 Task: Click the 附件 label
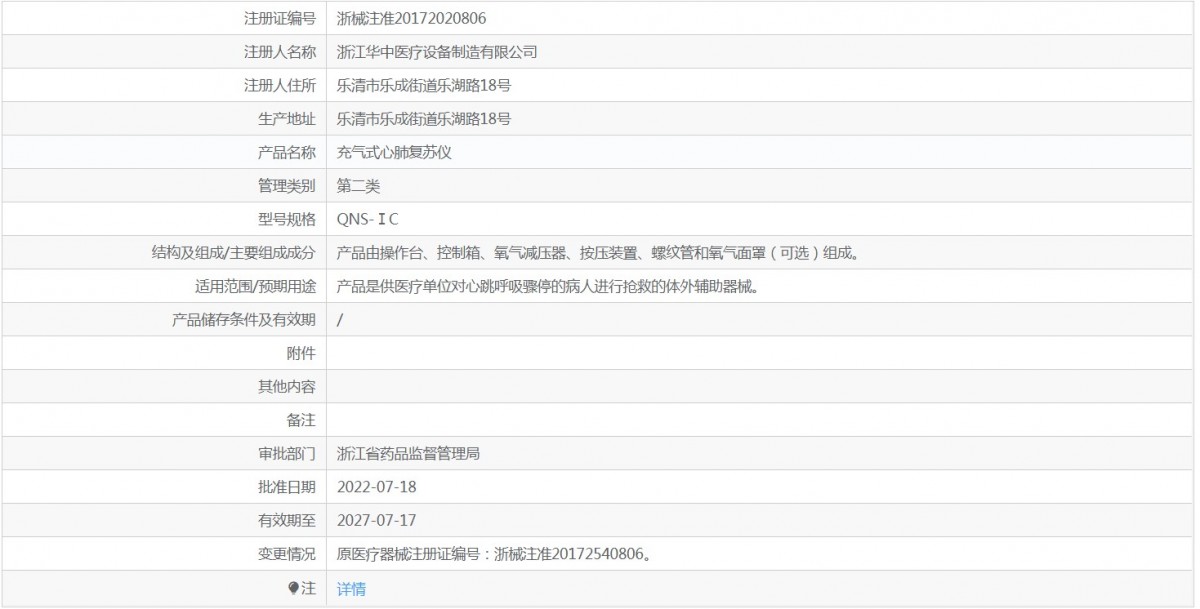point(301,354)
